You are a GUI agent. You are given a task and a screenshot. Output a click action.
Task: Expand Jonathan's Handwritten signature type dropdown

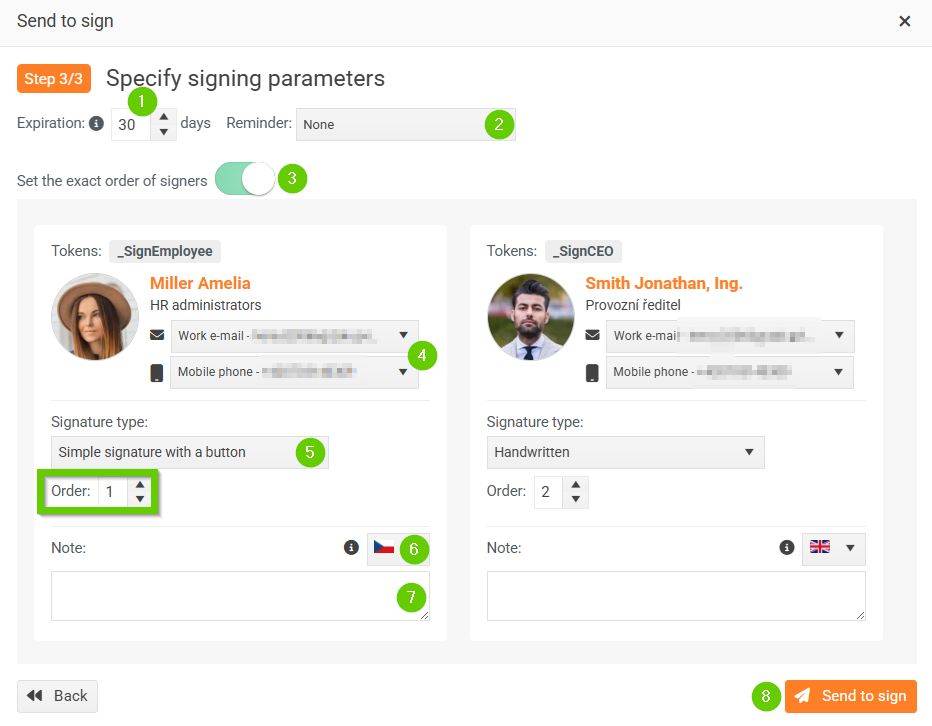coord(625,452)
